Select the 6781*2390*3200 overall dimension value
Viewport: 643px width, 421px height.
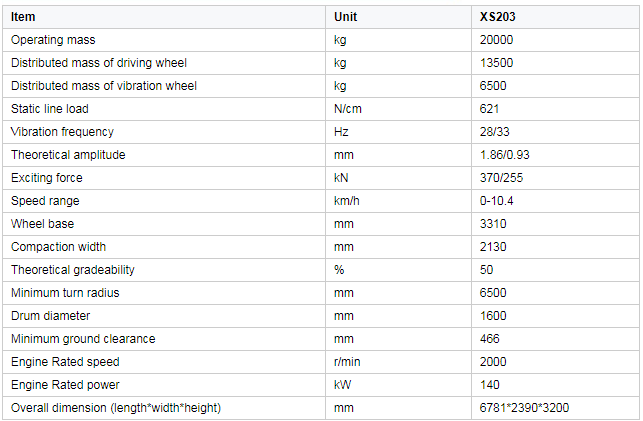(525, 408)
